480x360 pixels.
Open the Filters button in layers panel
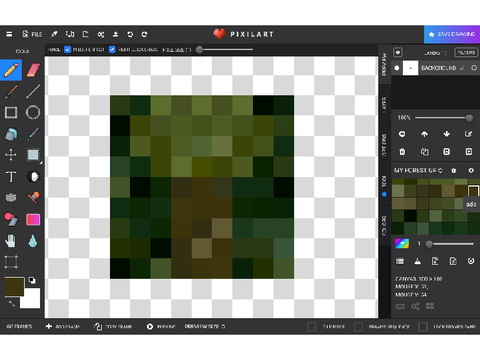466,52
